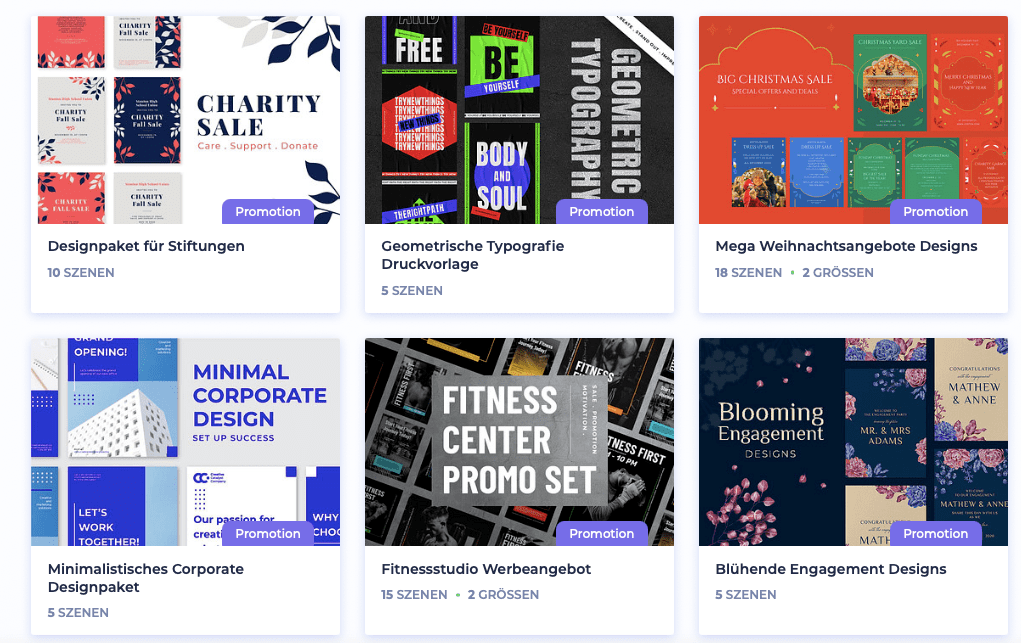Open the Fitness Center Promo Set thumbnail

519,442
